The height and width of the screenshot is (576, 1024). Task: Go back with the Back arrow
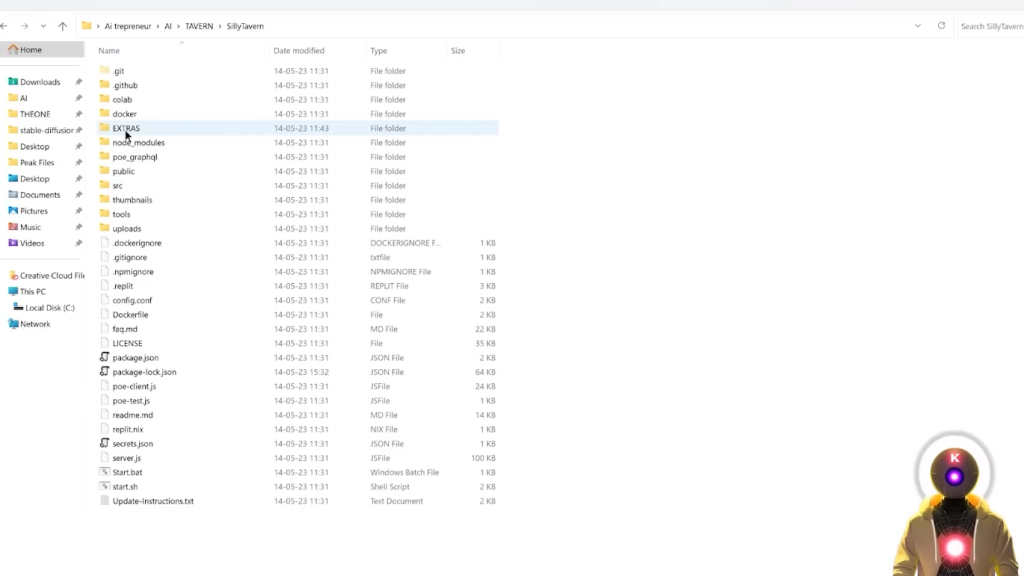coord(5,26)
